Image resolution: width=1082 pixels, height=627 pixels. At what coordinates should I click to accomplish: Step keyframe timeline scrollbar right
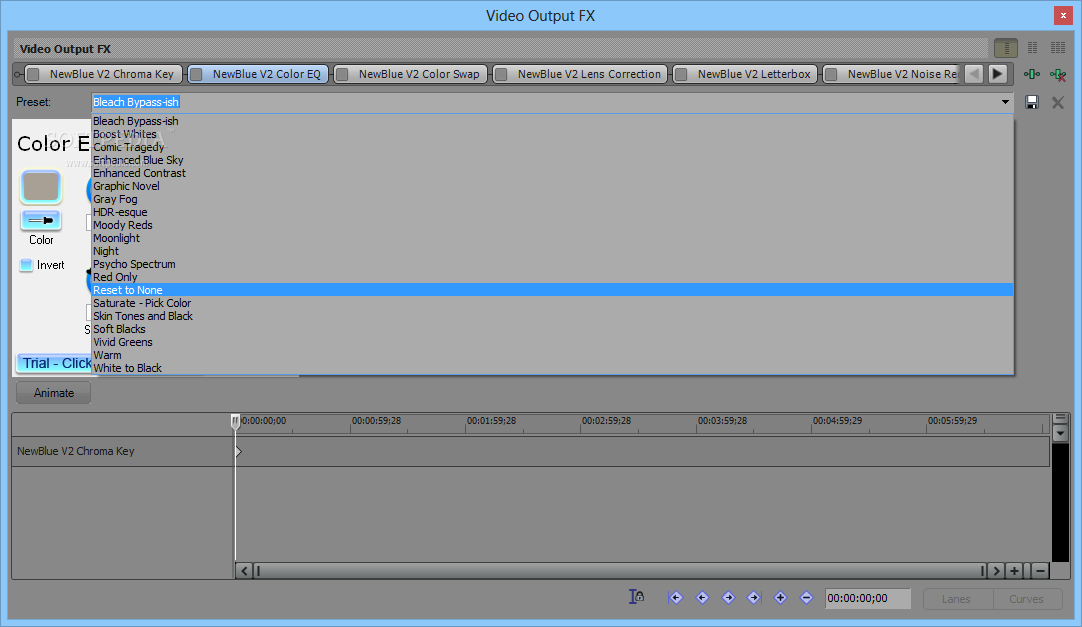996,570
